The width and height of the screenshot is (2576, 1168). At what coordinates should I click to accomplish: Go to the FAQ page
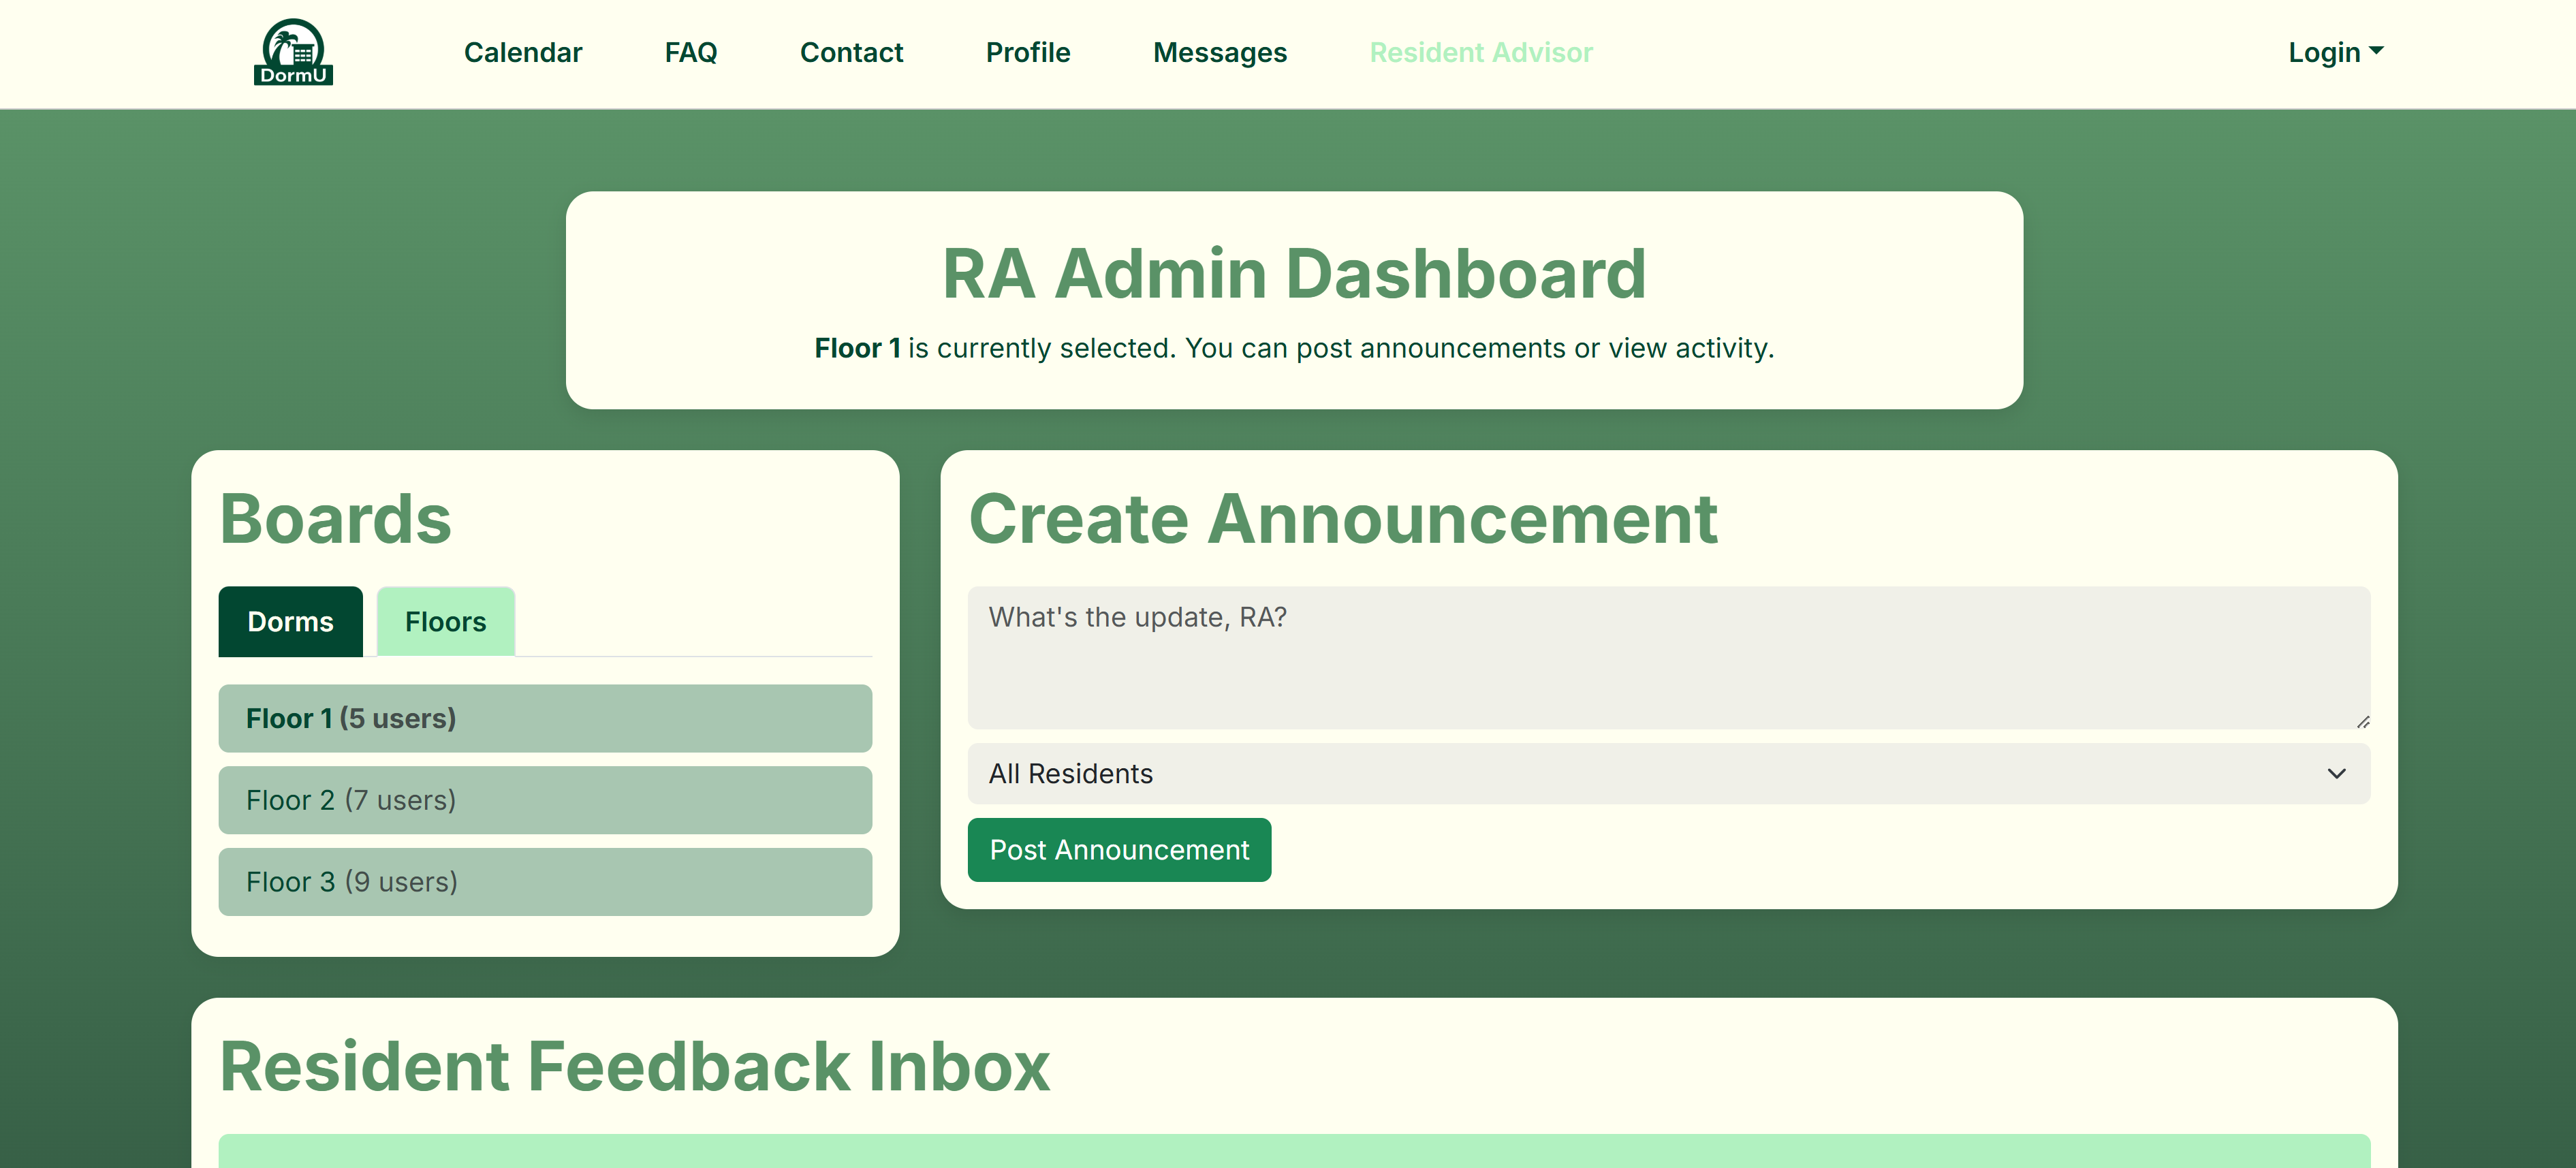[x=691, y=52]
